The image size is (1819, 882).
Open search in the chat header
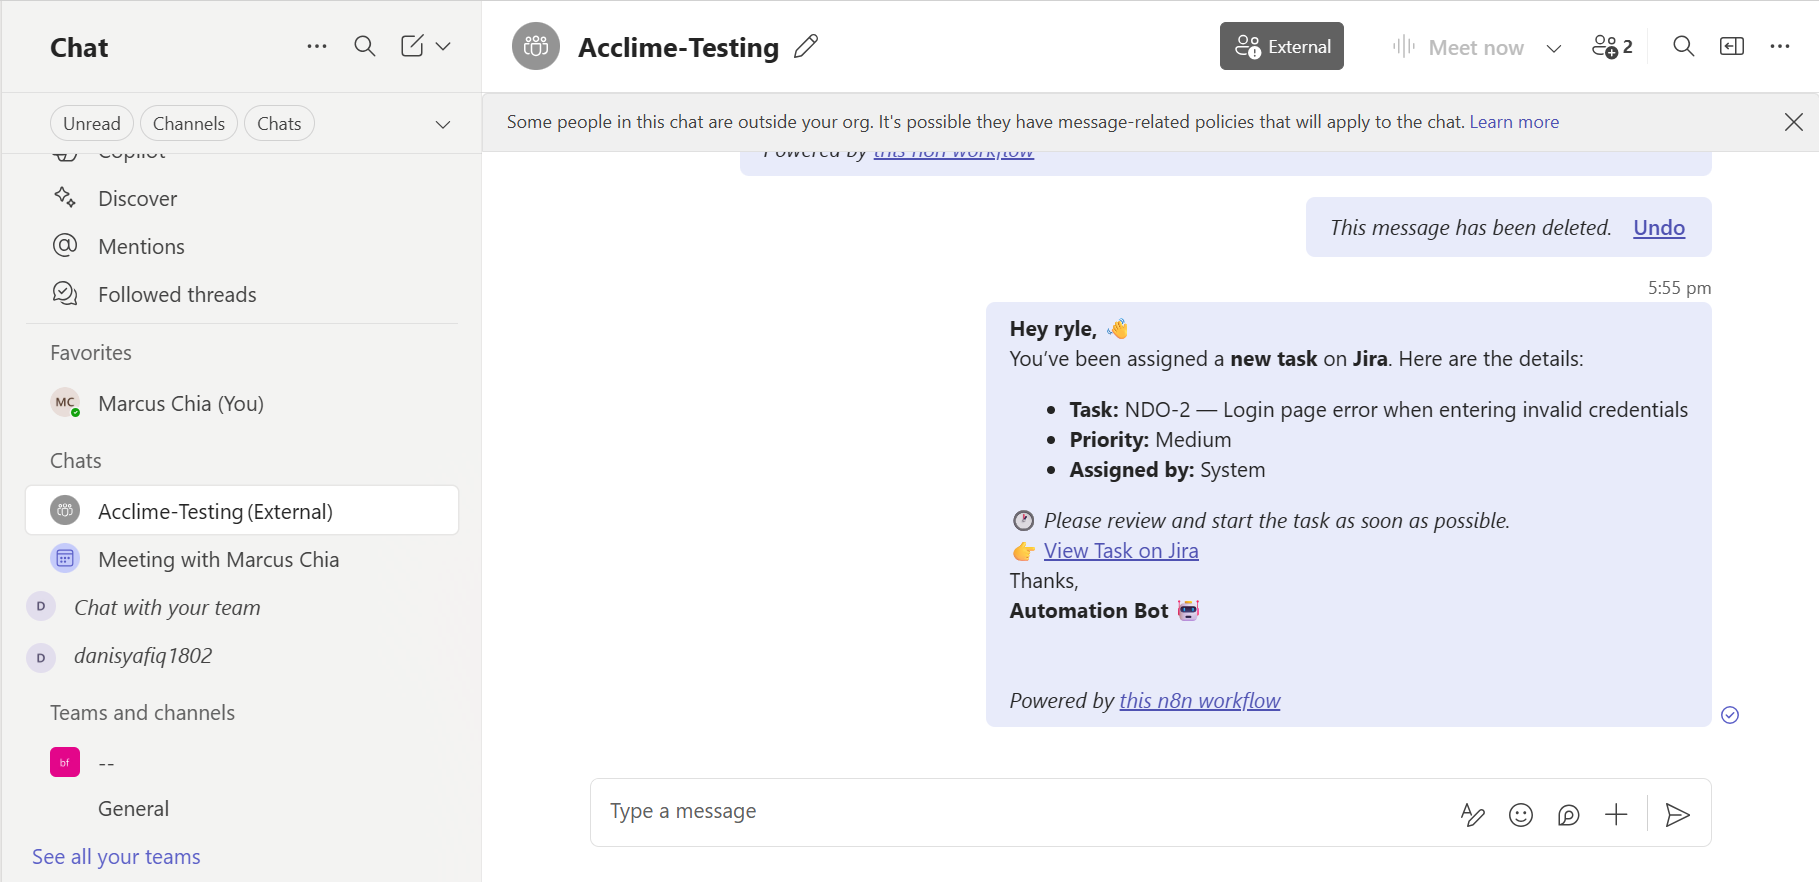click(1683, 47)
